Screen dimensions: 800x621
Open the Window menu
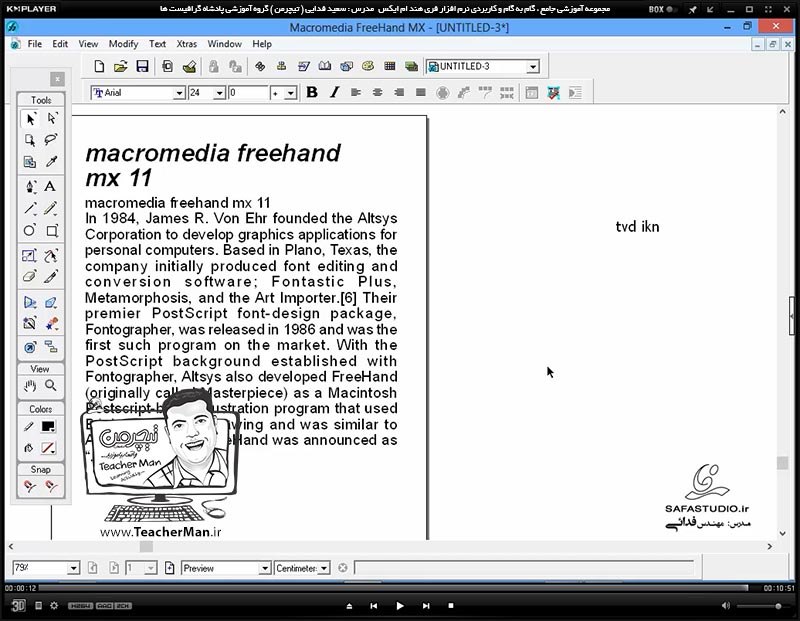pyautogui.click(x=224, y=44)
